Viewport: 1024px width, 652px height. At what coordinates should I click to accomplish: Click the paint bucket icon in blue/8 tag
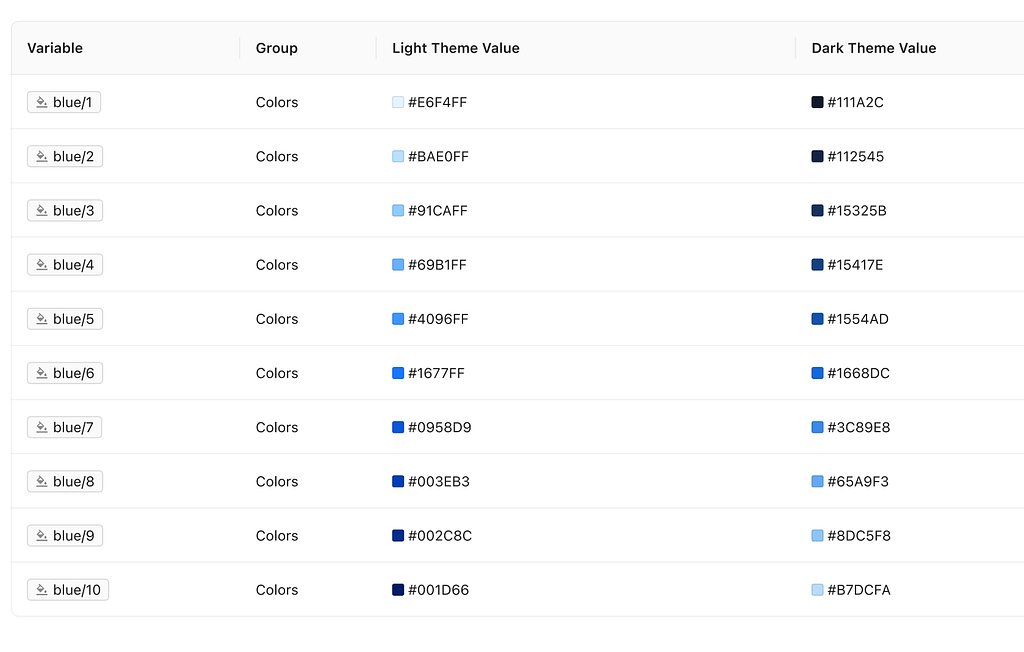pos(42,482)
